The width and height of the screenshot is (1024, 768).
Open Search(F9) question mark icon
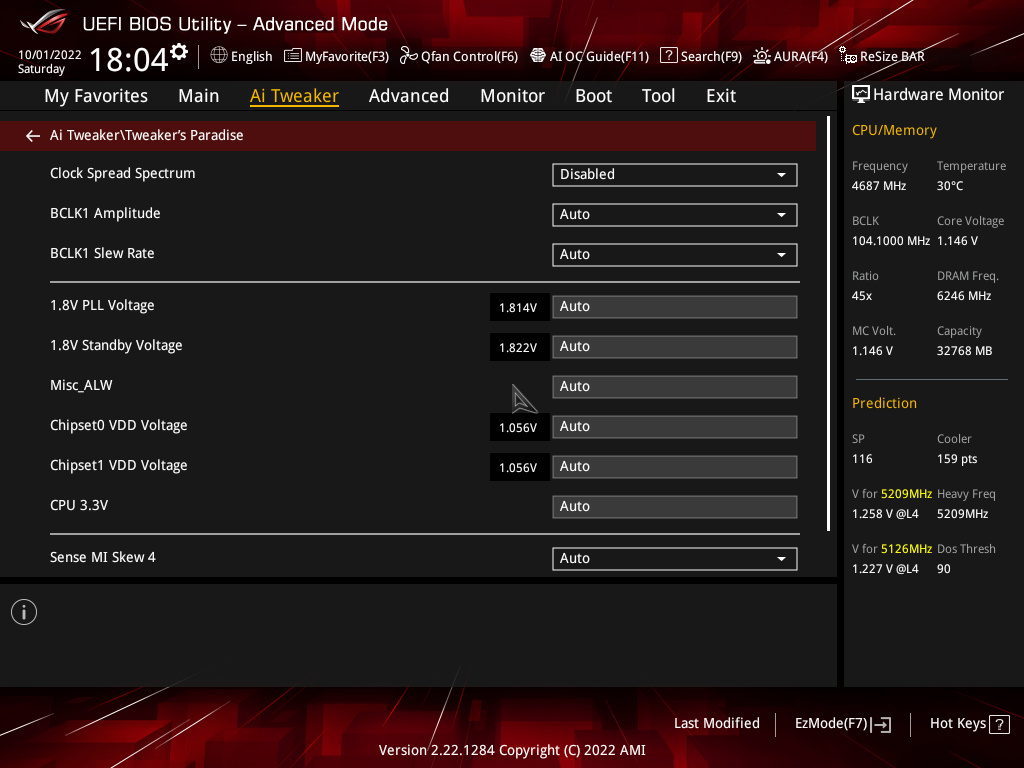click(x=669, y=56)
